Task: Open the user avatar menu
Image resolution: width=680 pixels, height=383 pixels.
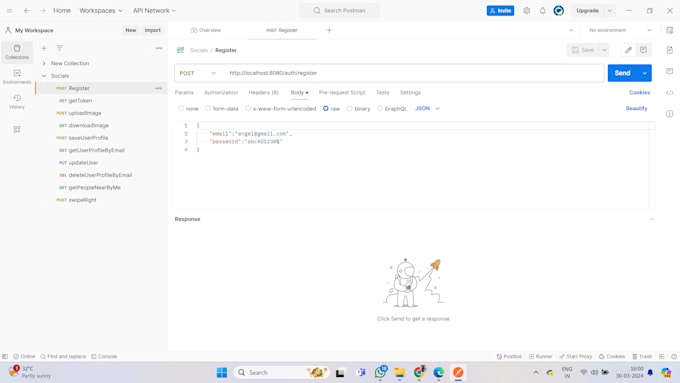Action: tap(559, 10)
